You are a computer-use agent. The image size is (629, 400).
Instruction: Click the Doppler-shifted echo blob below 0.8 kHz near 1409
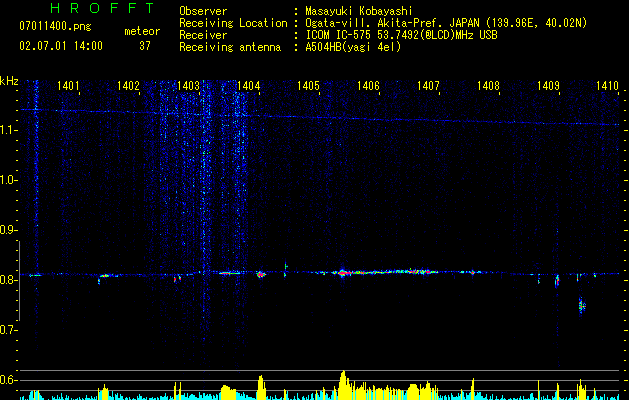582,306
